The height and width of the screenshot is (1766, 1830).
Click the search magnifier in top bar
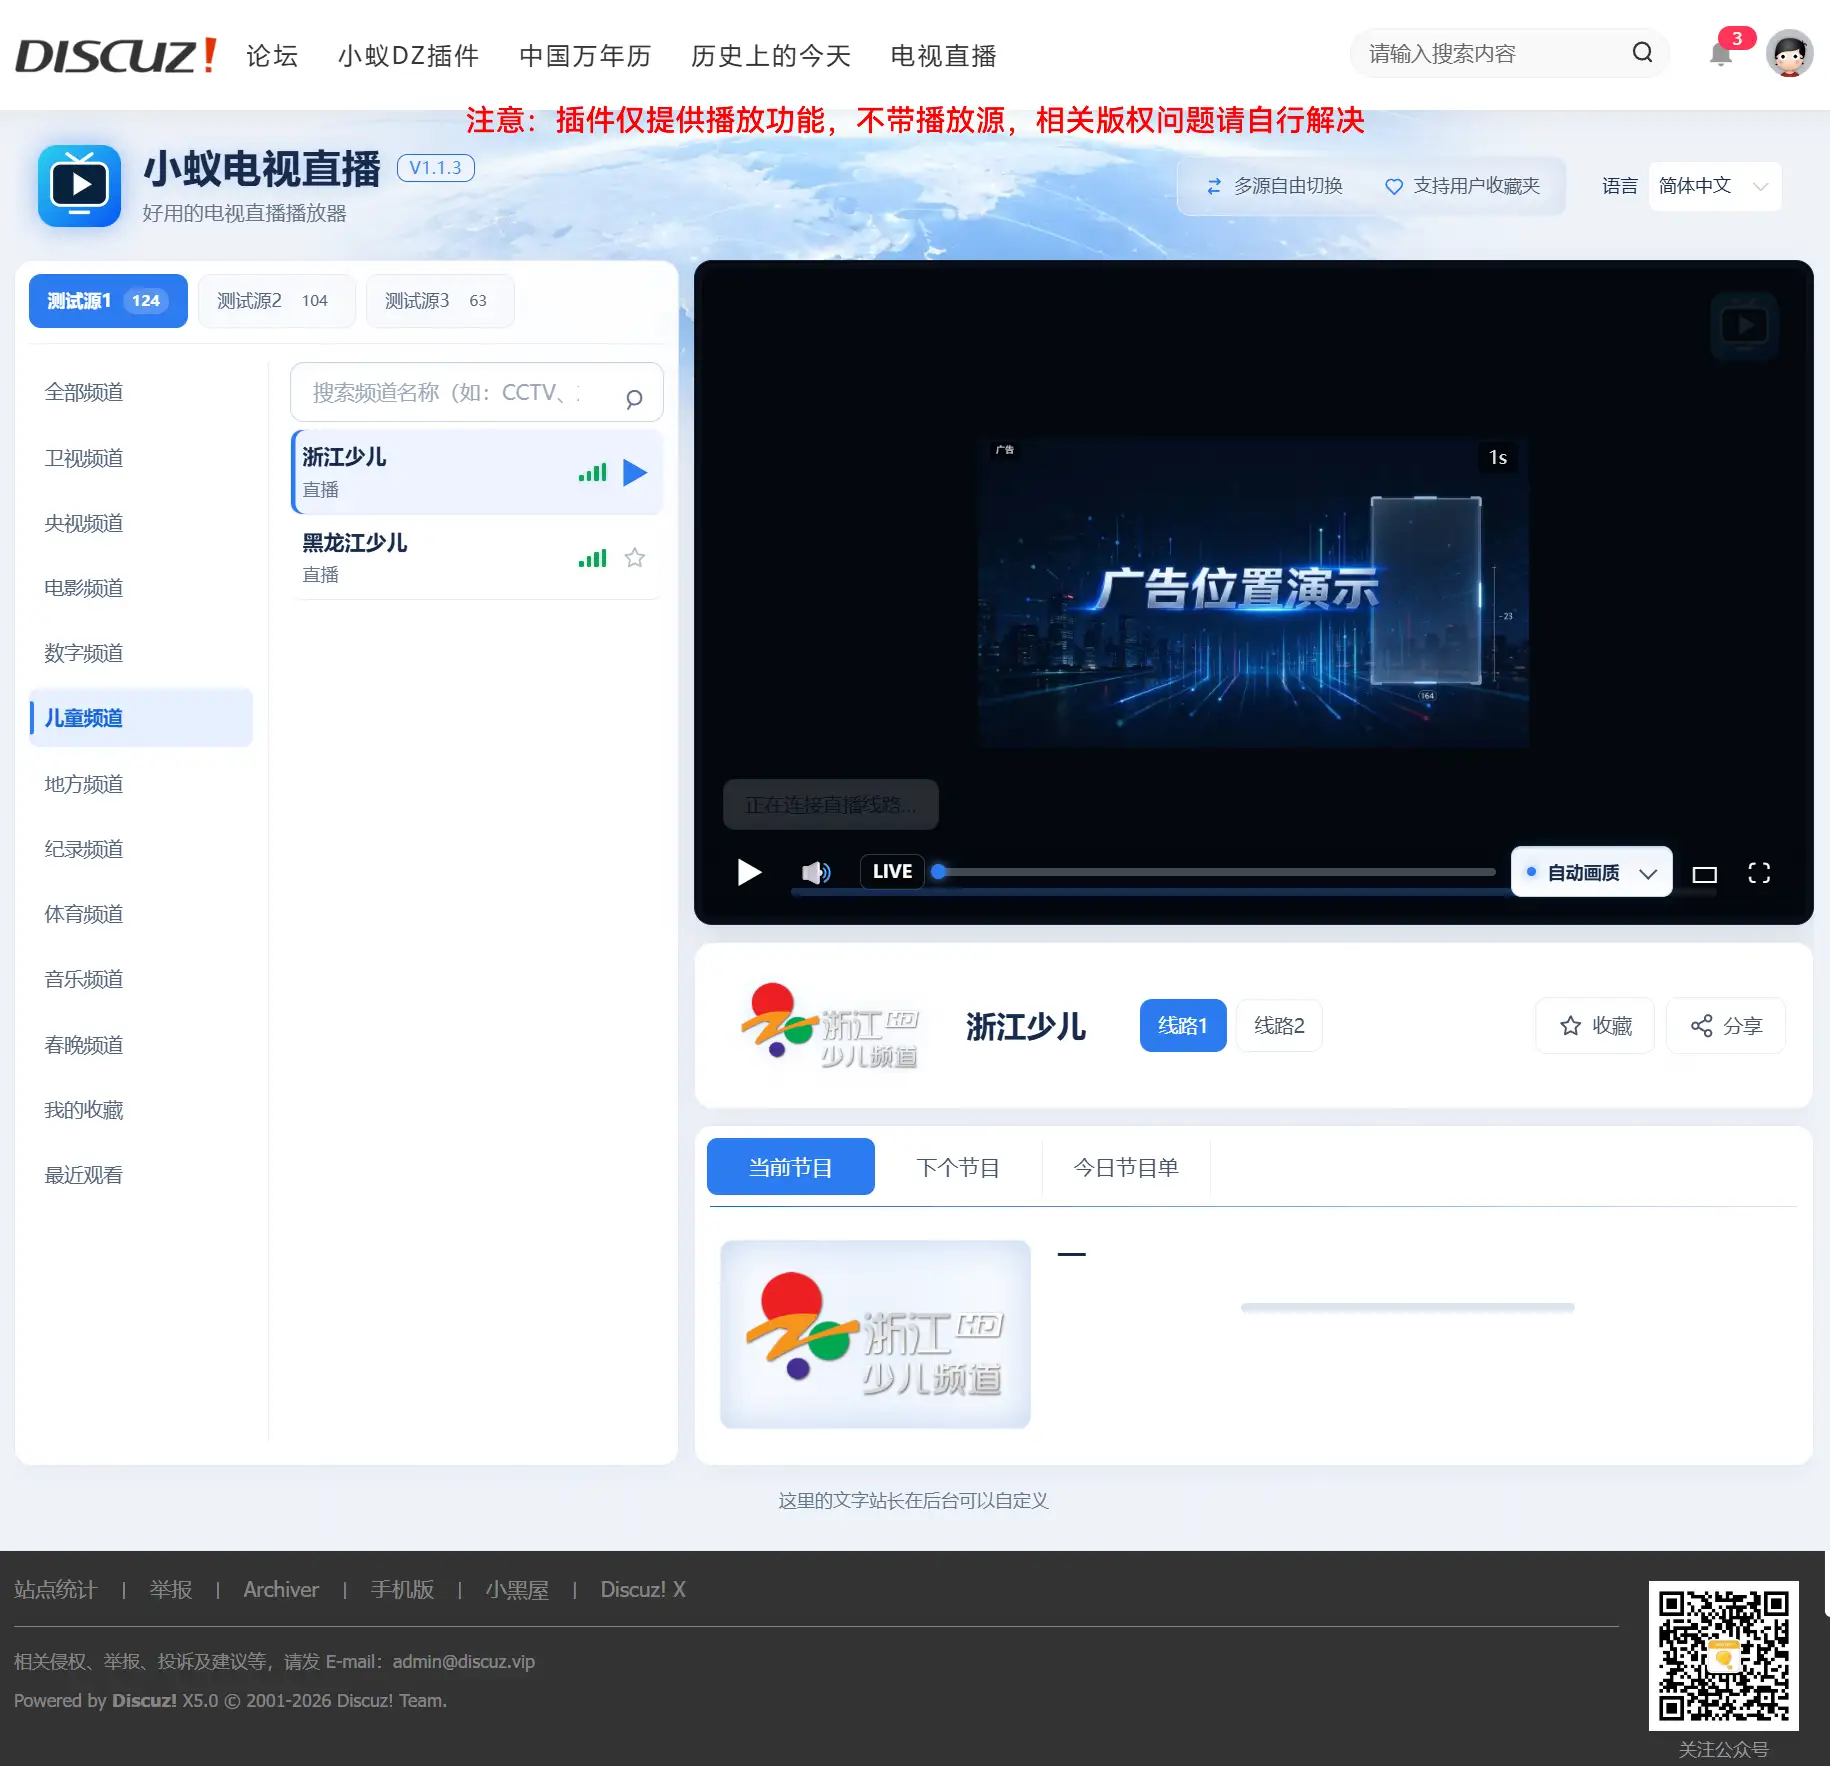pos(1642,53)
